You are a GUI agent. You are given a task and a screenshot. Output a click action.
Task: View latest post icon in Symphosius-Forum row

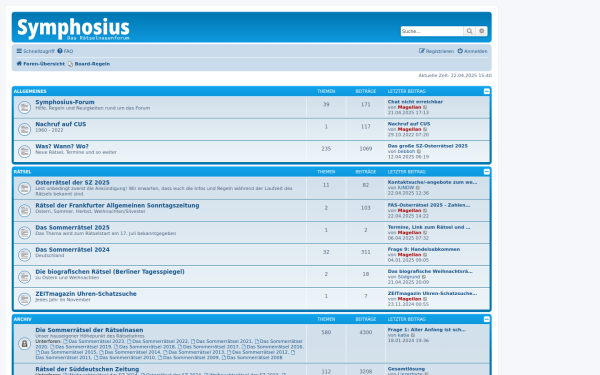click(x=425, y=108)
